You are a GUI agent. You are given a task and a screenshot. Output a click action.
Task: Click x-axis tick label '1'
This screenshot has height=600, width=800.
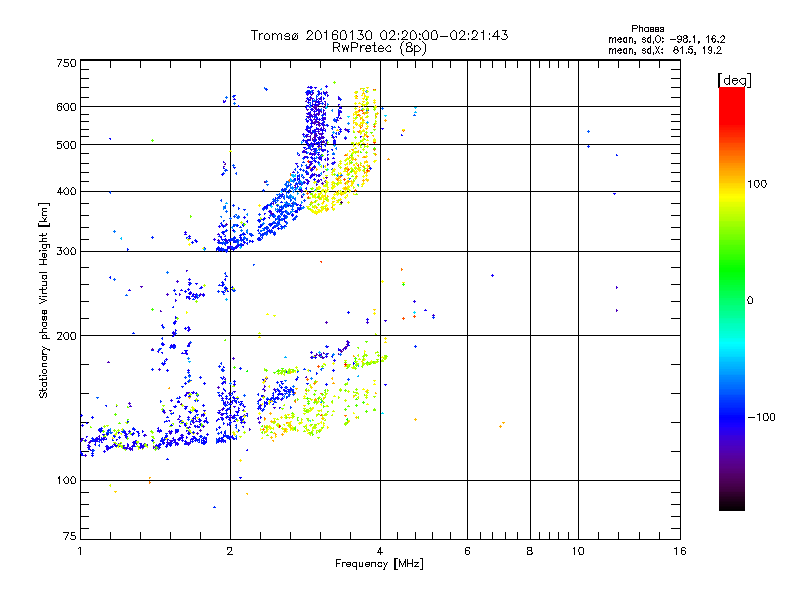80,551
